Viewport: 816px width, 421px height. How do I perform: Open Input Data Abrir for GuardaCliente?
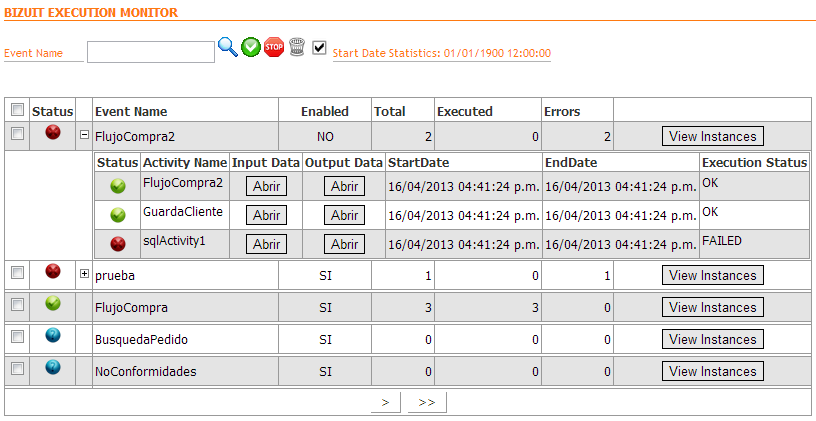click(x=266, y=215)
